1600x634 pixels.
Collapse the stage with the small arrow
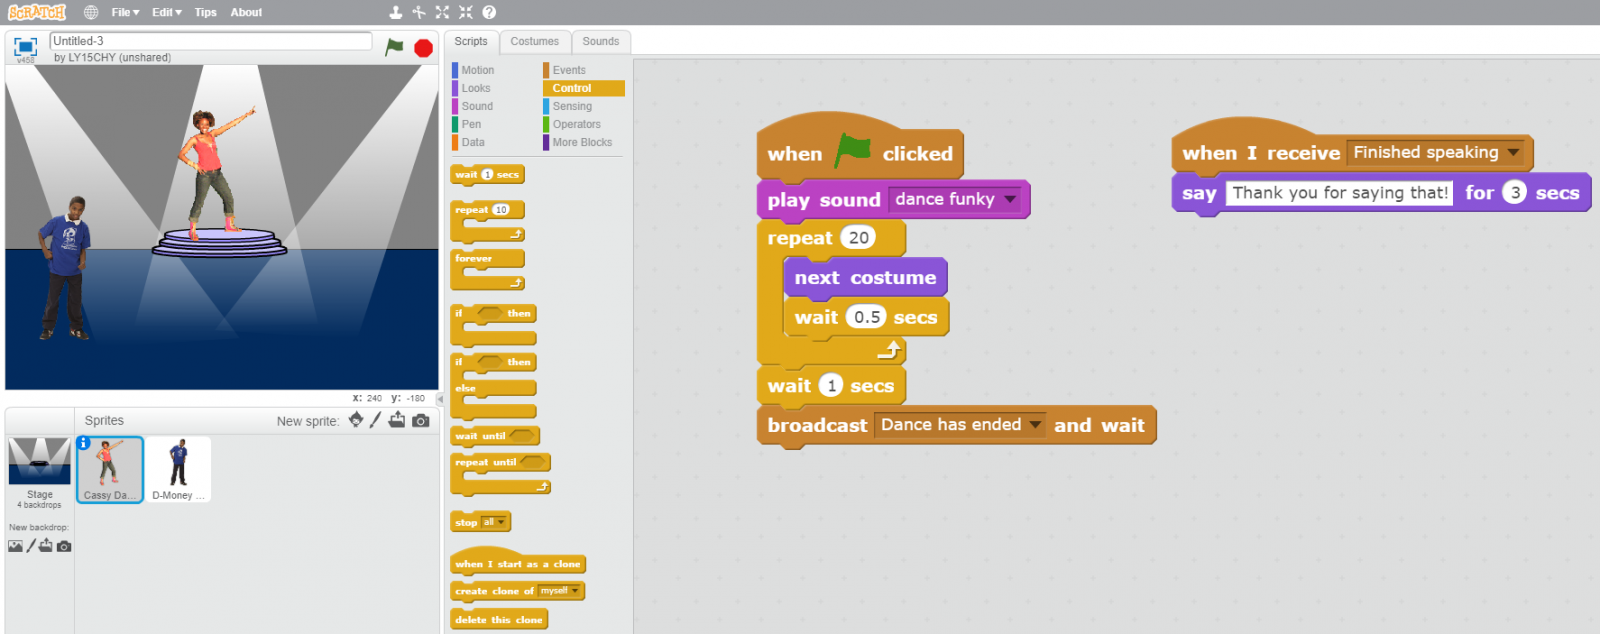(x=440, y=398)
